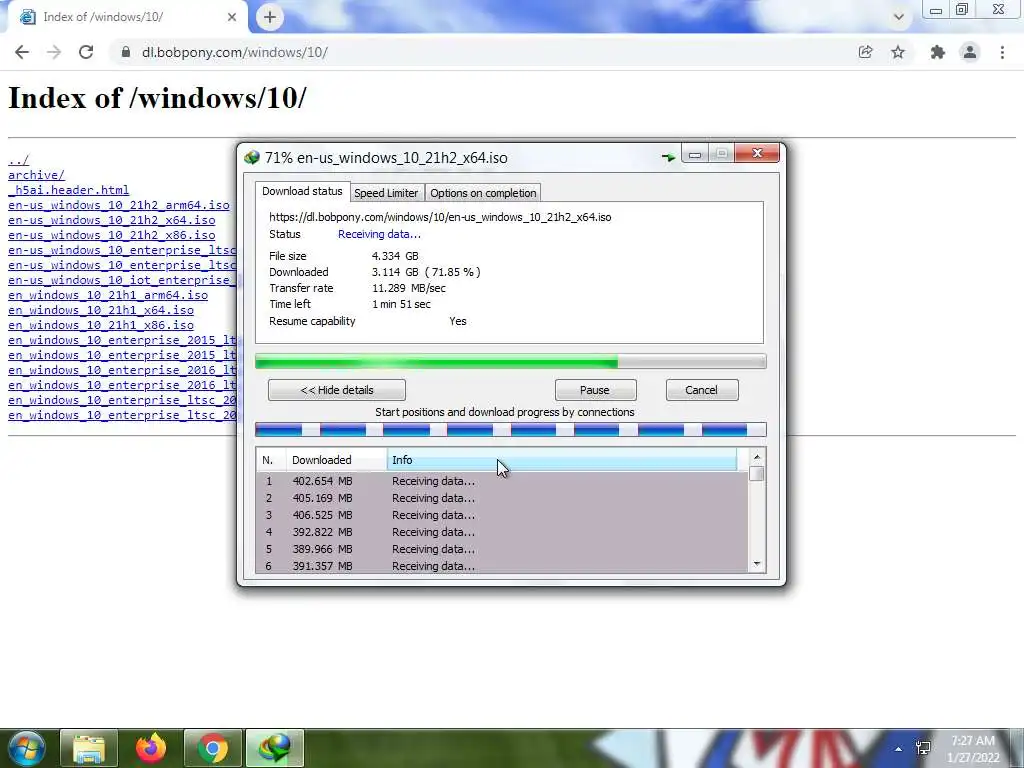Click the 11.289 MB/sec transfer rate value
This screenshot has width=1024, height=768.
409,288
